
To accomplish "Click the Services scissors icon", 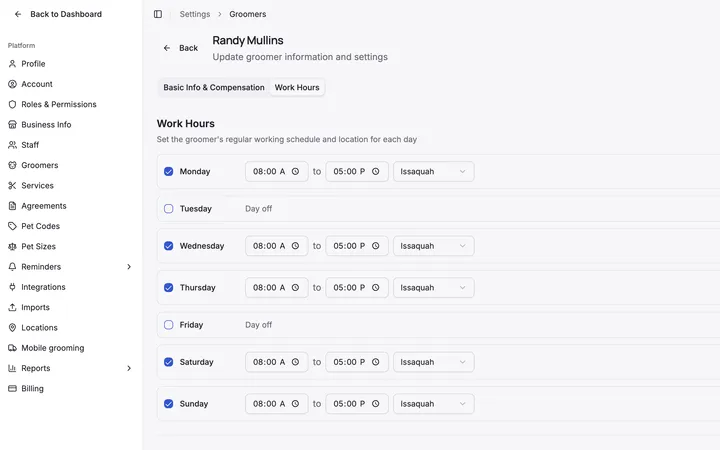I will tap(12, 186).
